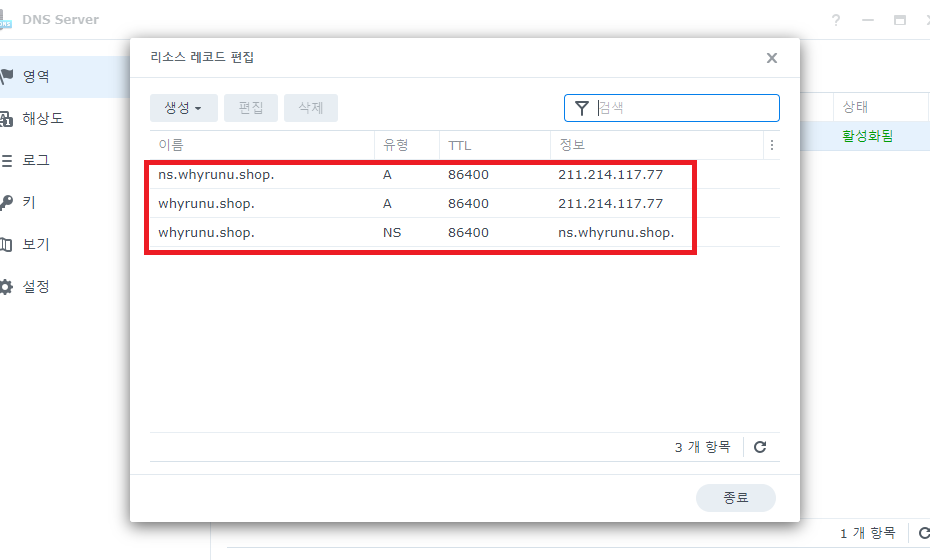Click the 1 개 항목 count in the DNS Server window
This screenshot has height=560, width=930.
coord(867,533)
